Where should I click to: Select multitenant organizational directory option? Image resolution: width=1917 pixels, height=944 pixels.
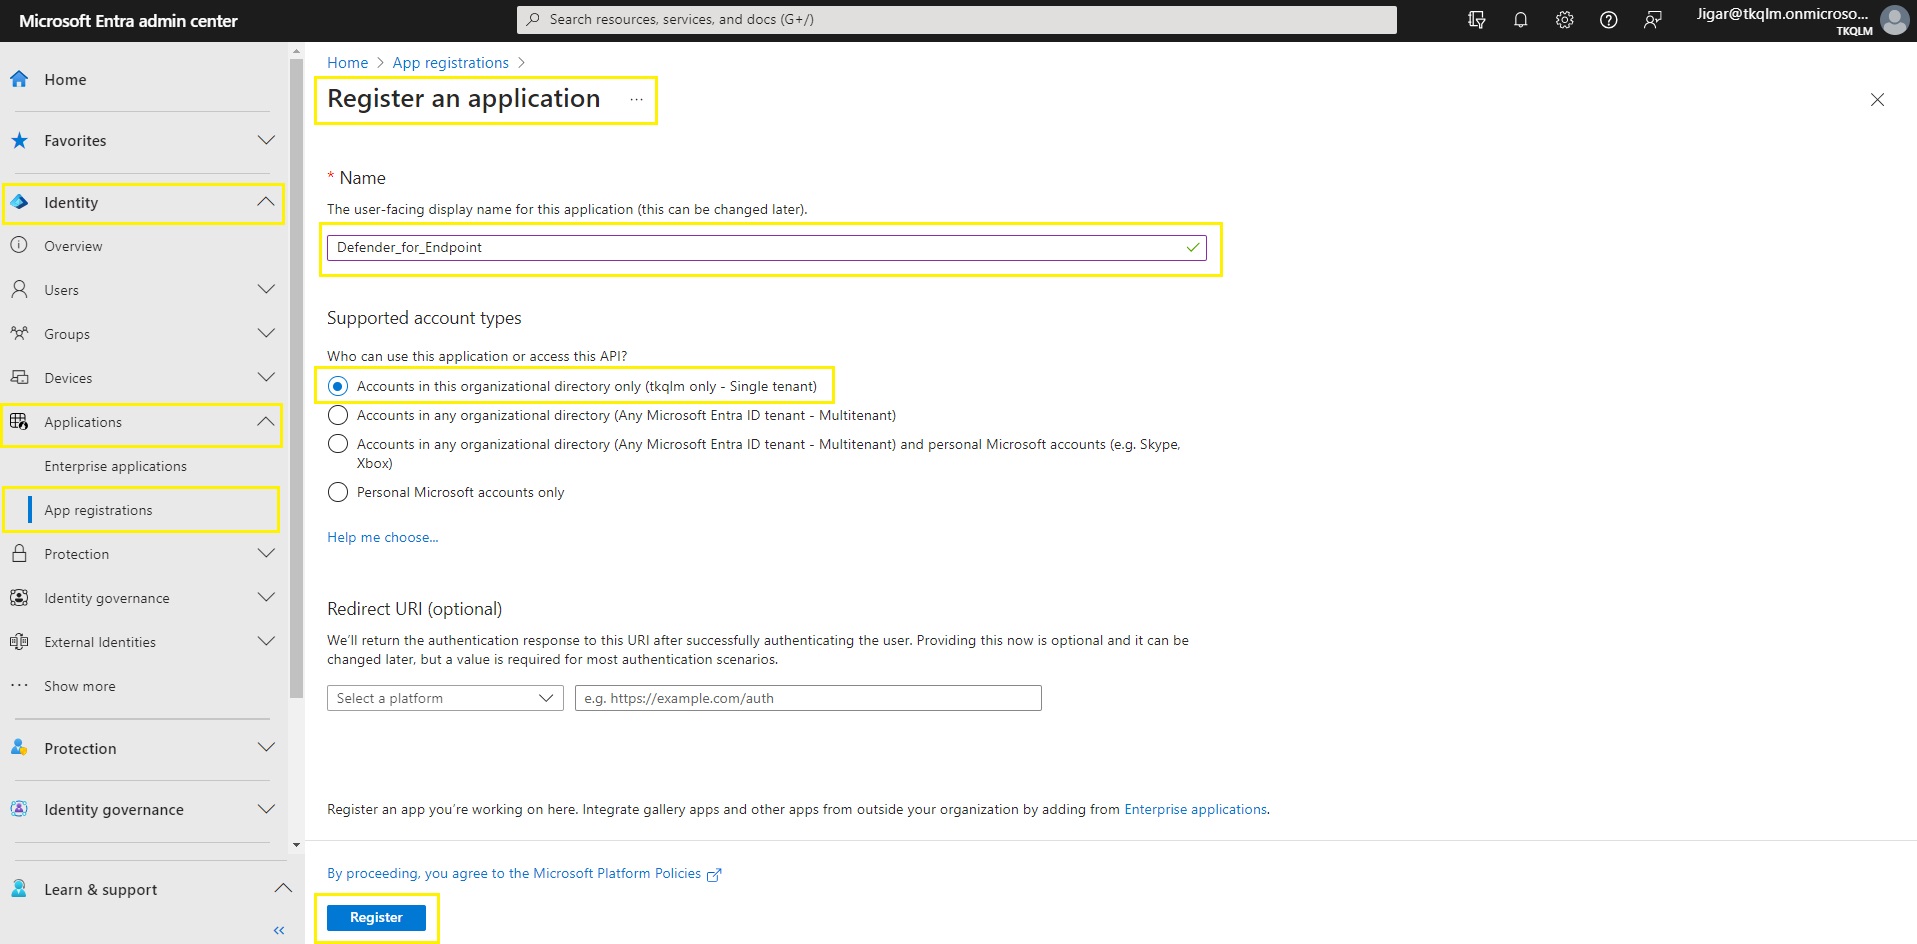click(x=338, y=415)
